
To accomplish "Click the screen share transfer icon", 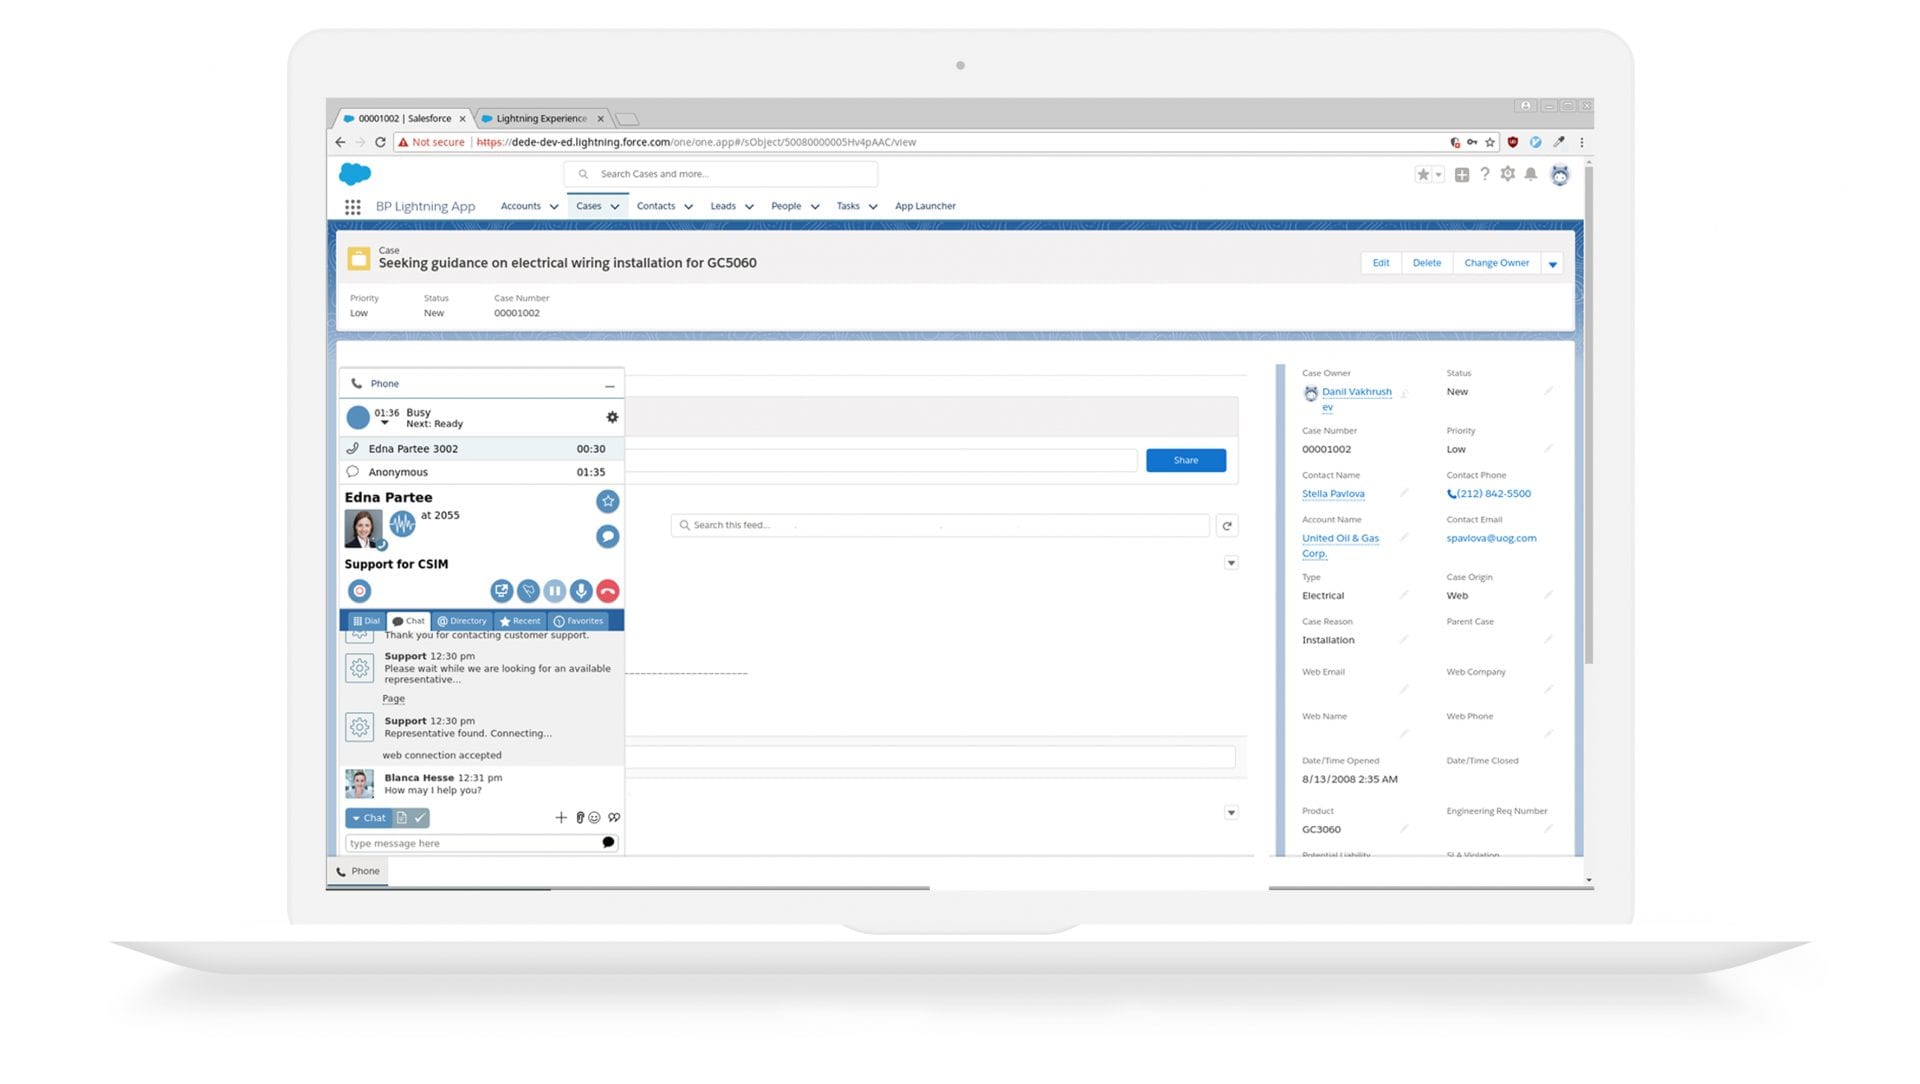I will point(502,591).
